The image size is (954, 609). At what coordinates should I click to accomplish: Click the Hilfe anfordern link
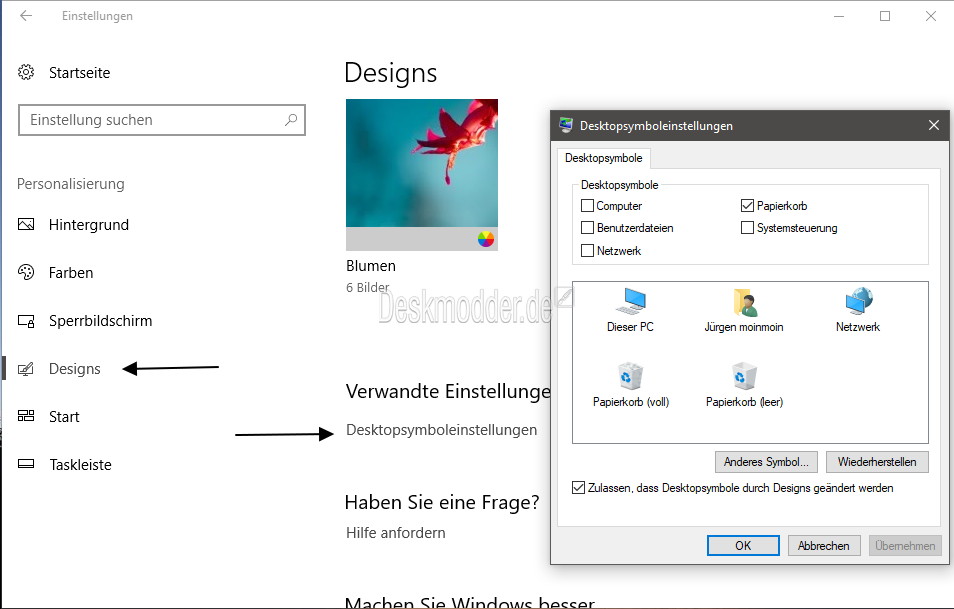point(395,533)
